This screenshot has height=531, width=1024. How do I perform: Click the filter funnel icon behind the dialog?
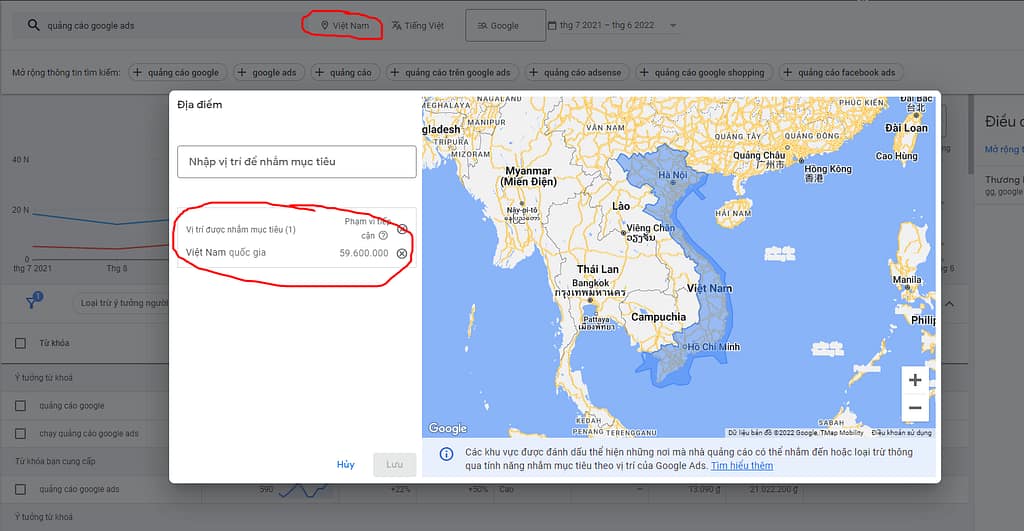[33, 301]
